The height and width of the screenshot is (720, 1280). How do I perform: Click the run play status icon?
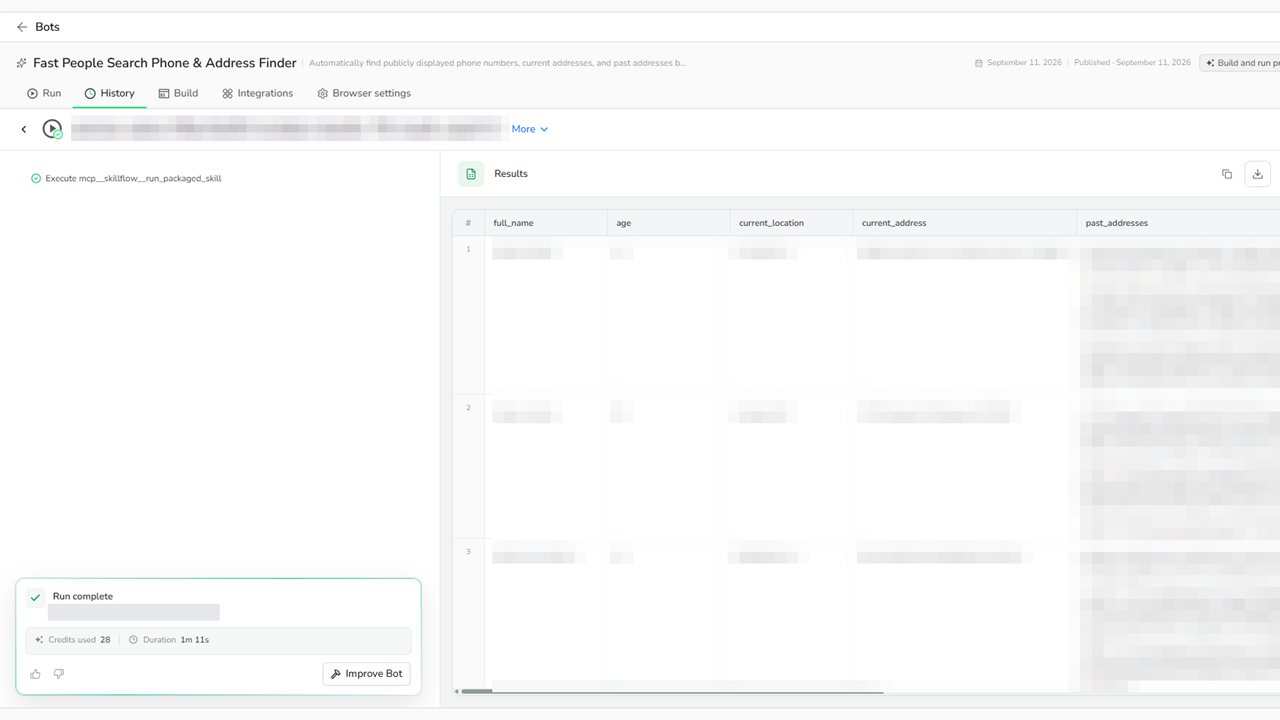point(52,129)
